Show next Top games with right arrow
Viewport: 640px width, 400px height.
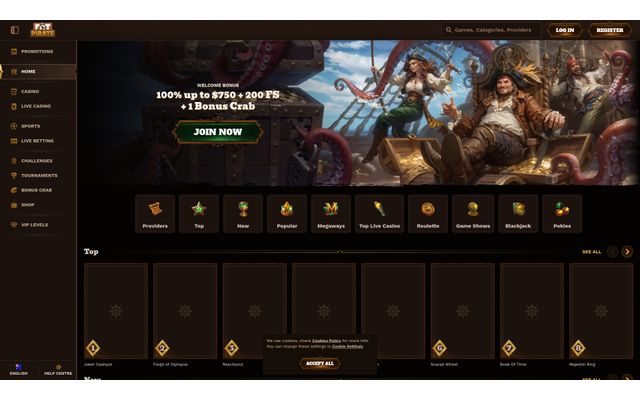(627, 251)
